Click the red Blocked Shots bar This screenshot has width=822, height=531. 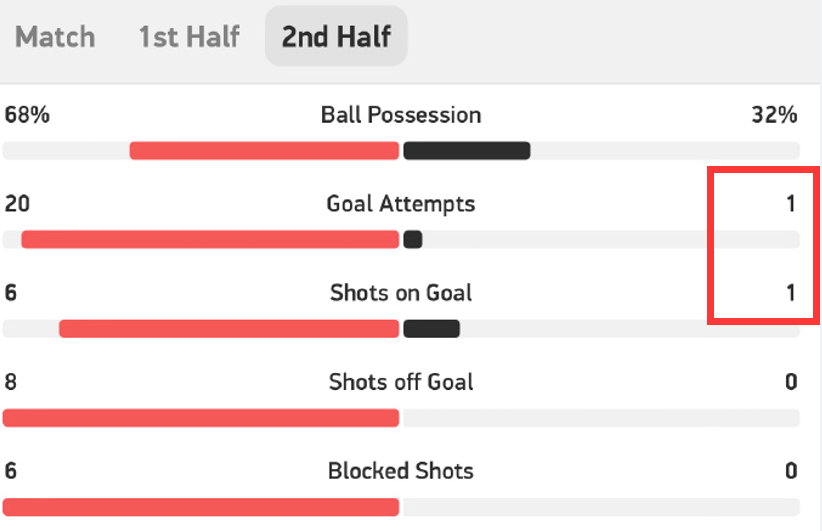pyautogui.click(x=200, y=507)
